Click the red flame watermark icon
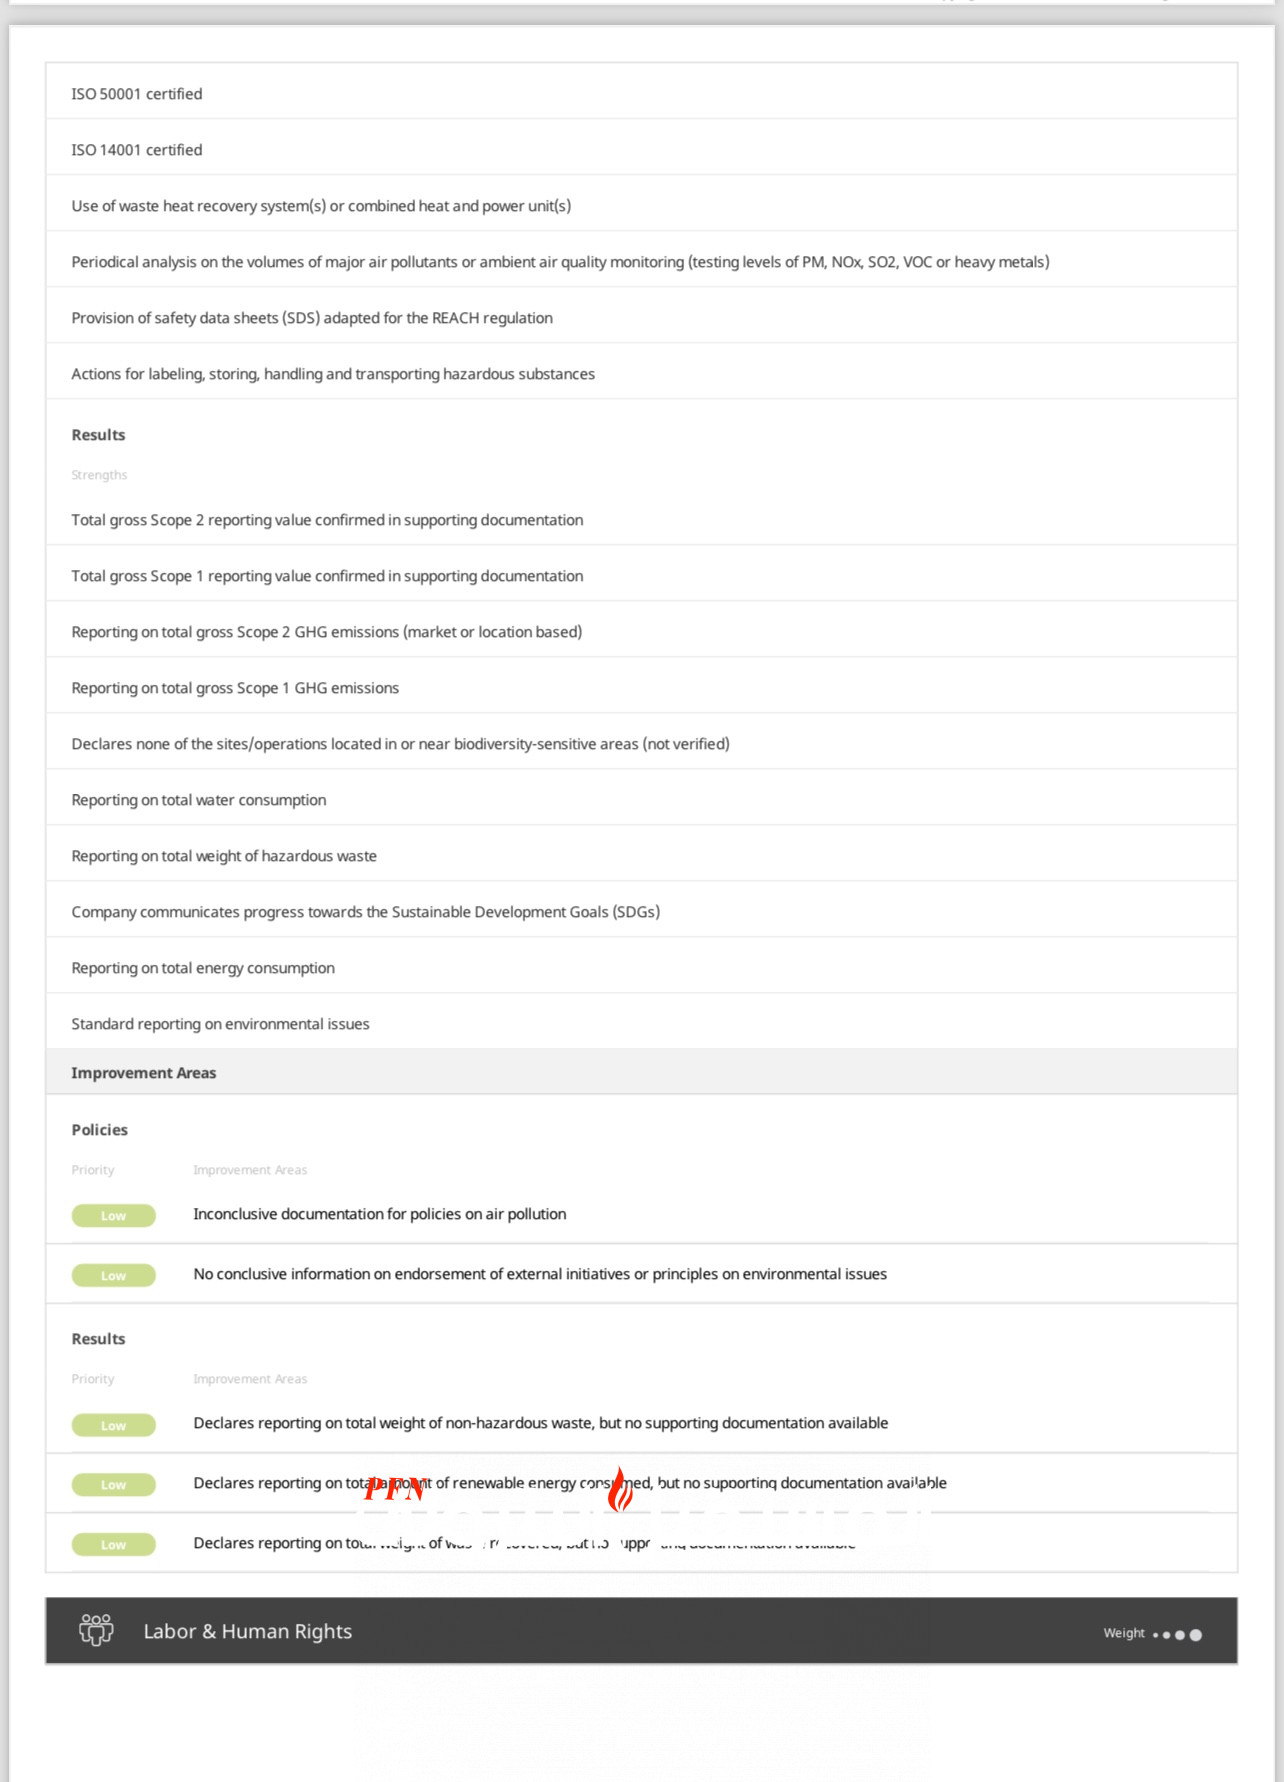Image resolution: width=1284 pixels, height=1782 pixels. [620, 1490]
